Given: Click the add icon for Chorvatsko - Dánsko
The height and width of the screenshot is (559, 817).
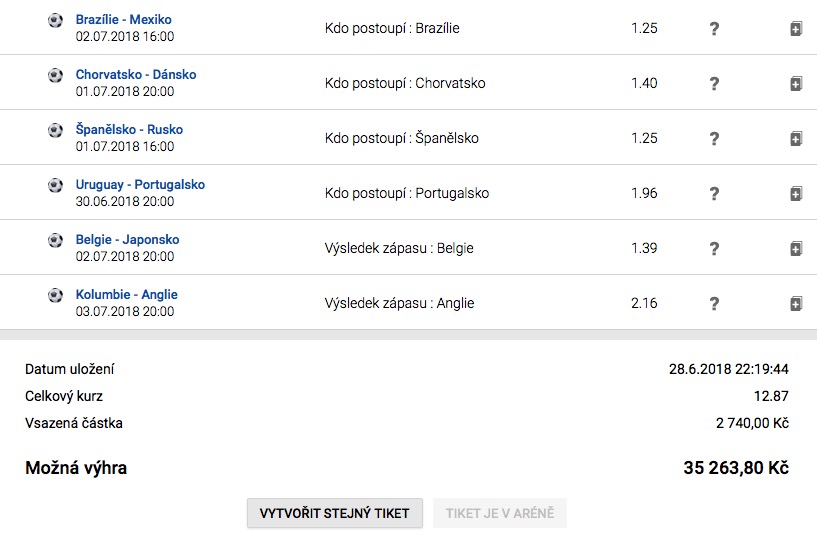Looking at the screenshot, I should [796, 84].
